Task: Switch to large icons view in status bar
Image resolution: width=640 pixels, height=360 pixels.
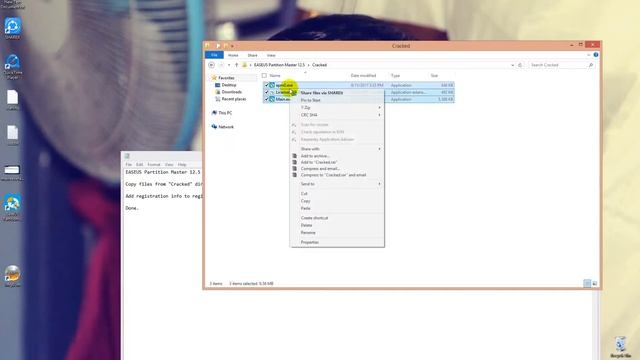Action: (x=595, y=283)
